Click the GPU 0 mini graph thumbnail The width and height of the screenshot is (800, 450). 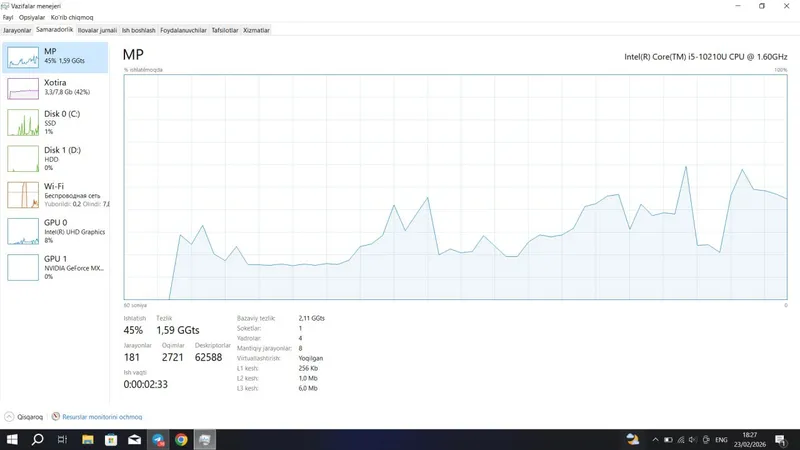click(23, 231)
